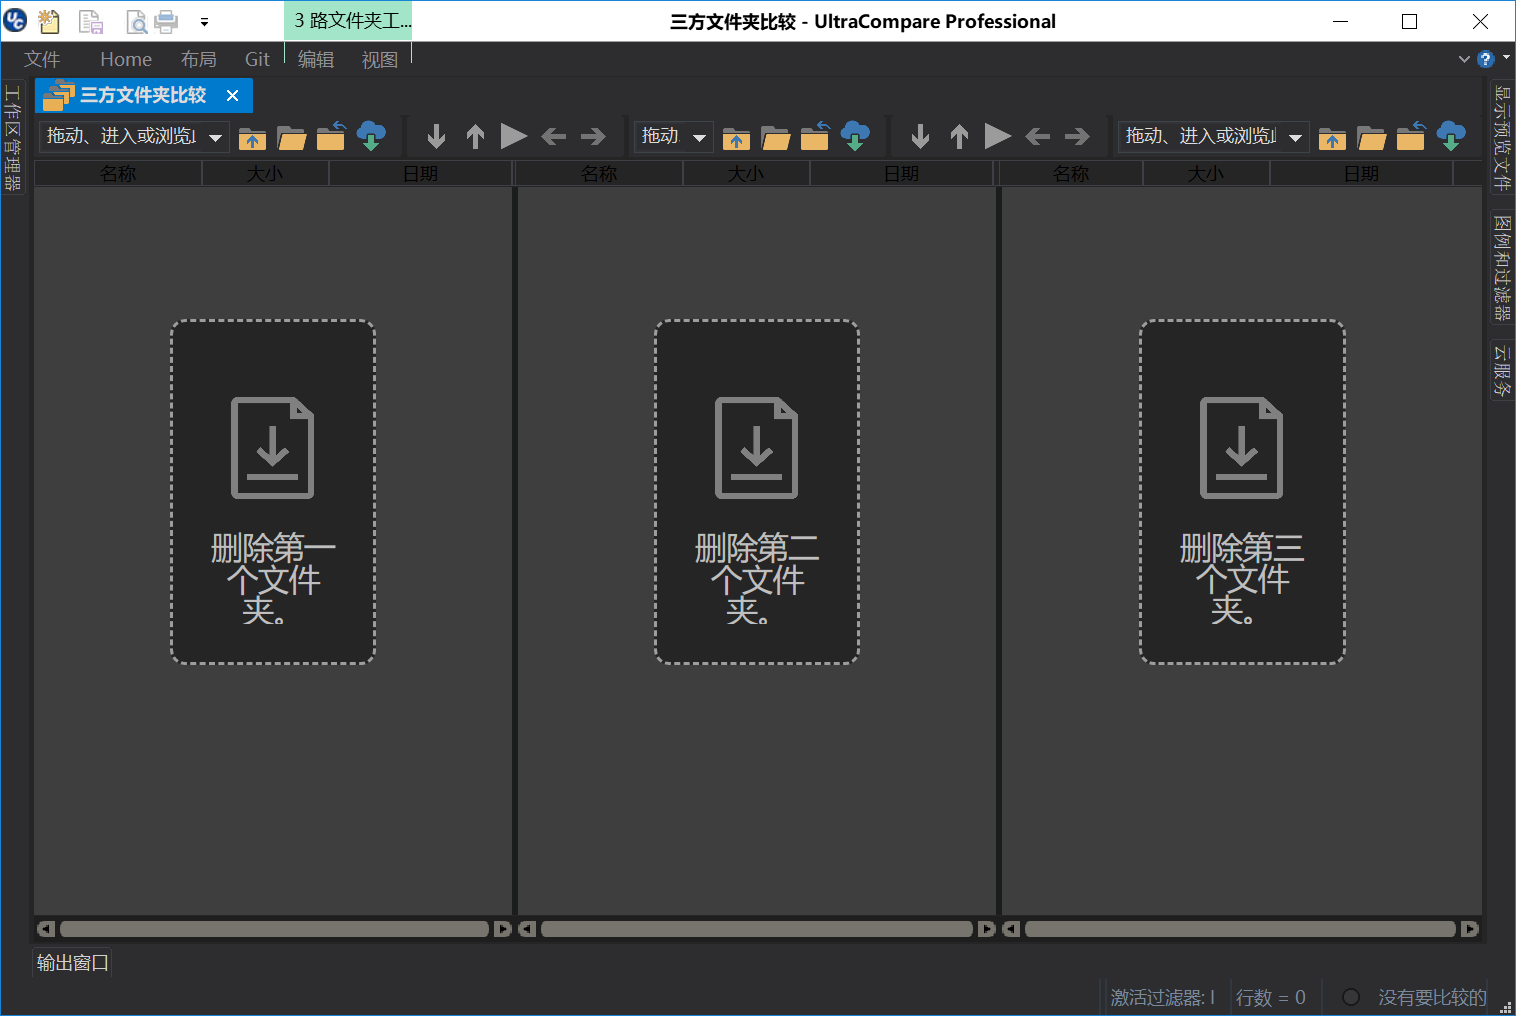Open the 云服务 side panel

coord(1502,371)
